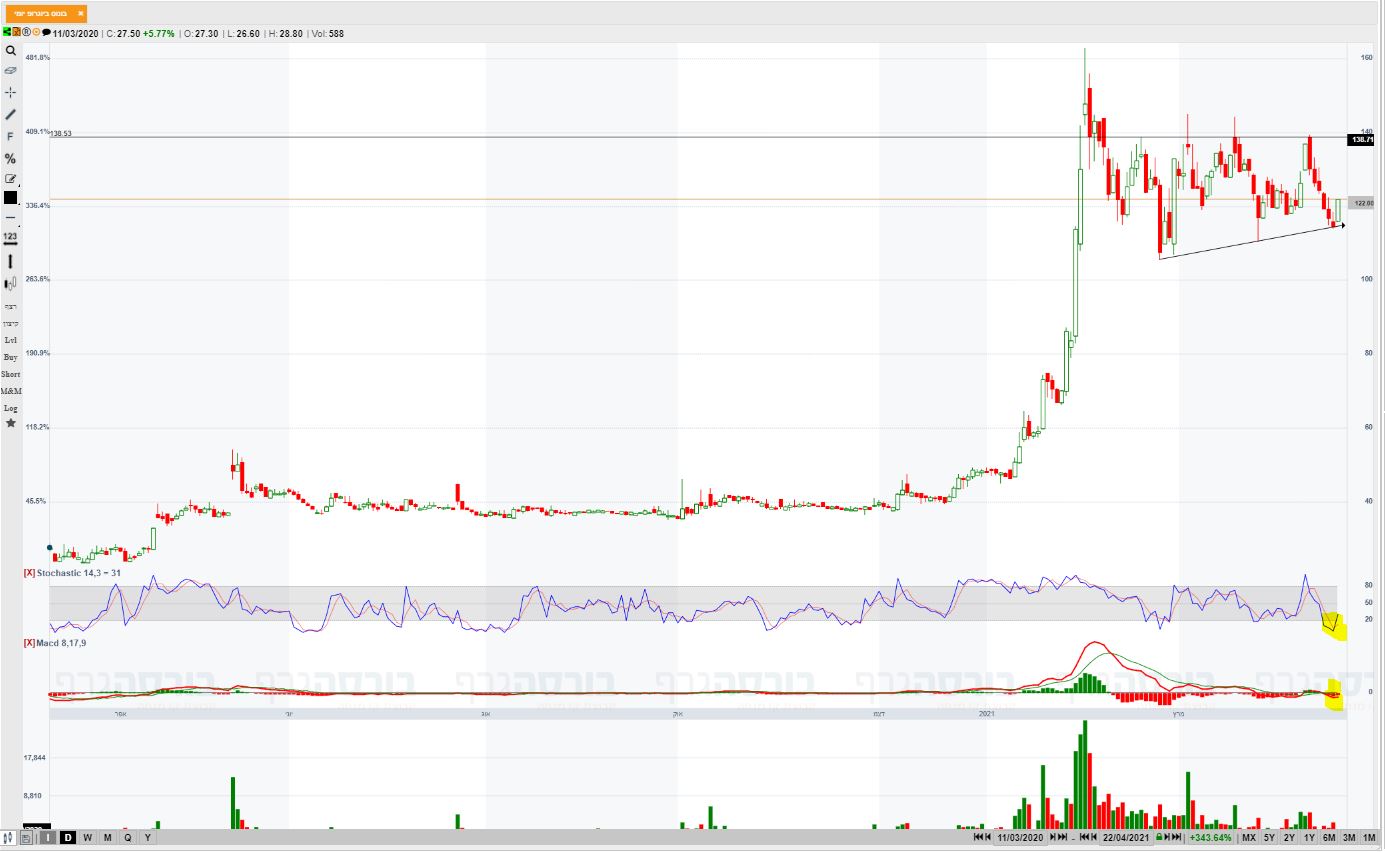Close the orange chart tab
Screen dimensions: 1385x852
(80, 14)
